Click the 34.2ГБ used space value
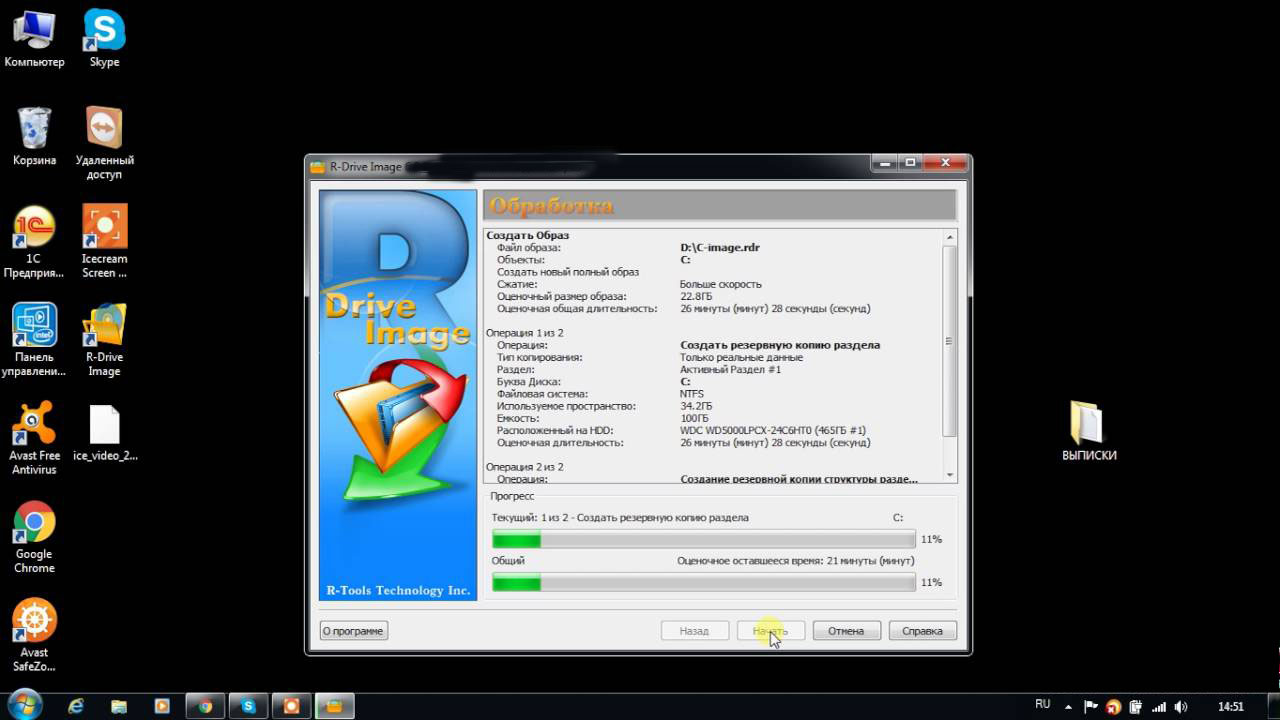The width and height of the screenshot is (1280, 720). 696,406
